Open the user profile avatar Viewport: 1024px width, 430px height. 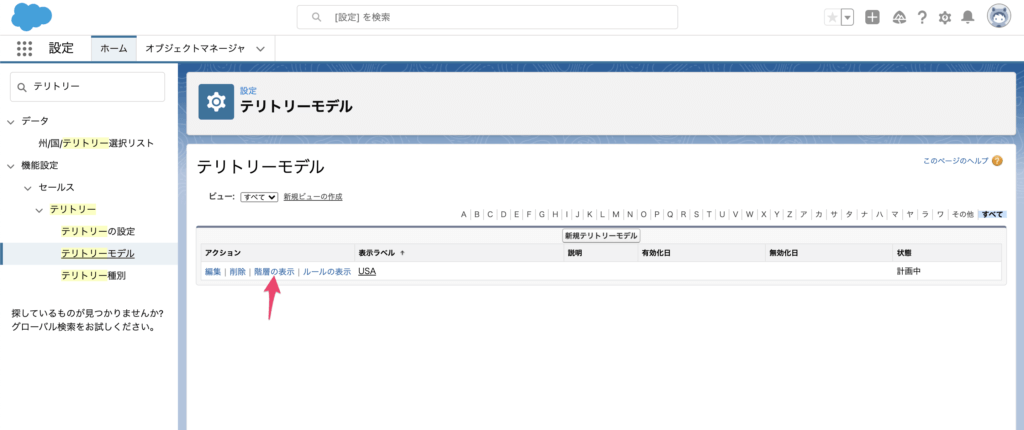[x=998, y=17]
